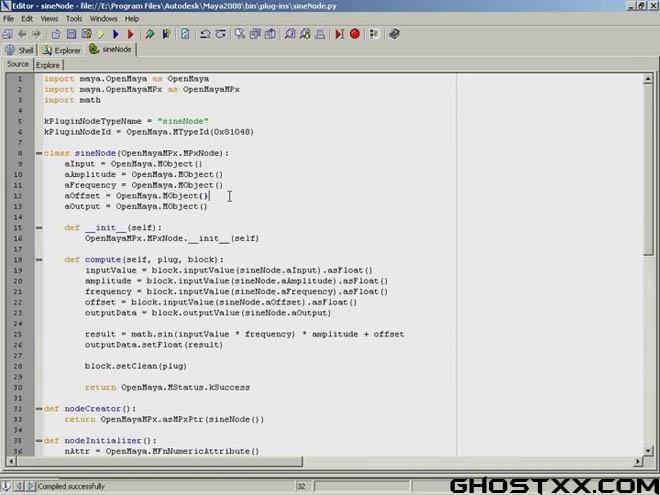Click the horizontal scrollbar right arrow

point(638,462)
